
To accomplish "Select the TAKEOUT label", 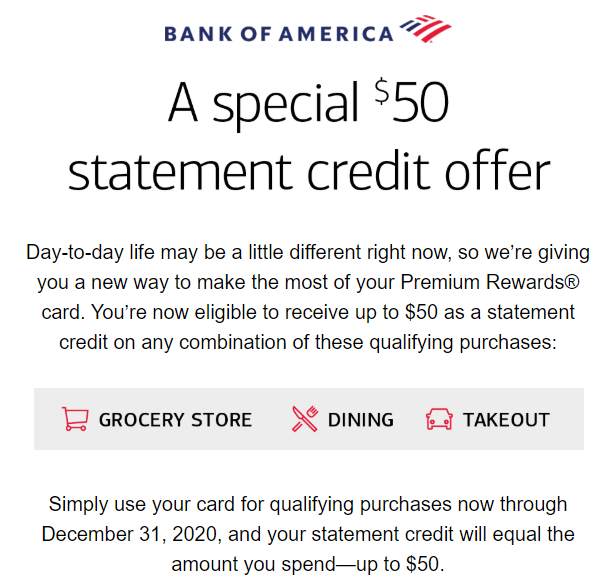I will coord(506,420).
